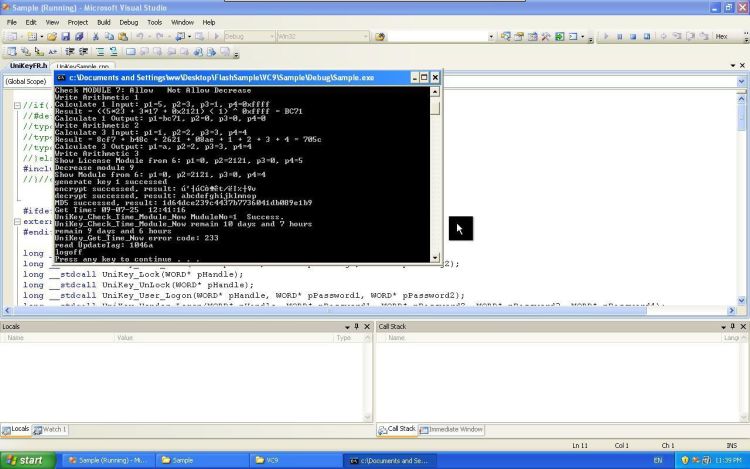The width and height of the screenshot is (750, 469).
Task: Open the Win32 platform dropdown
Action: point(365,36)
